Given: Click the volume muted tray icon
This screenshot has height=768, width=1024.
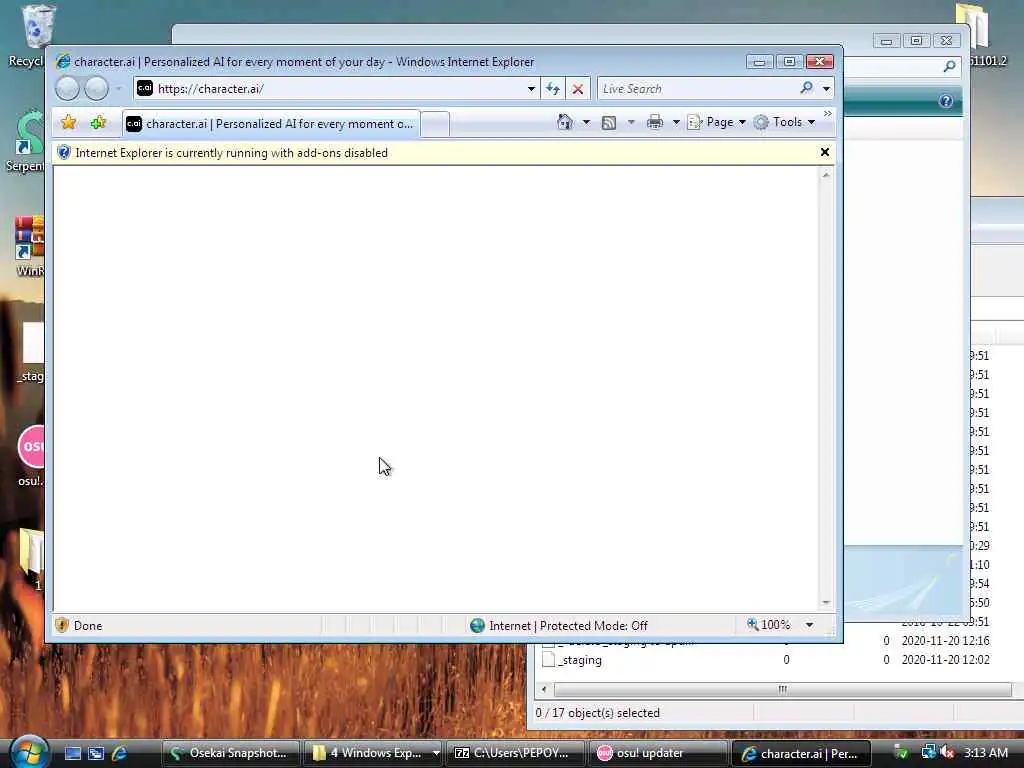Looking at the screenshot, I should pos(948,752).
